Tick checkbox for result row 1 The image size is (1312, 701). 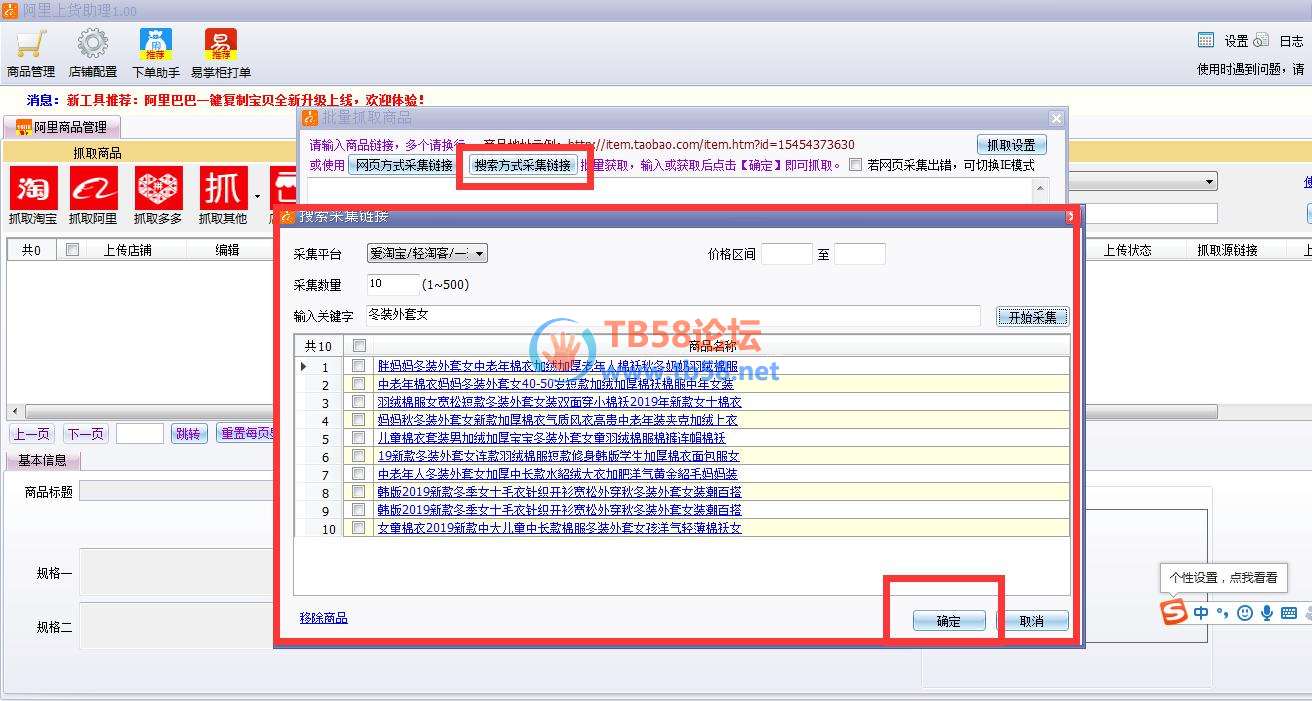point(359,366)
